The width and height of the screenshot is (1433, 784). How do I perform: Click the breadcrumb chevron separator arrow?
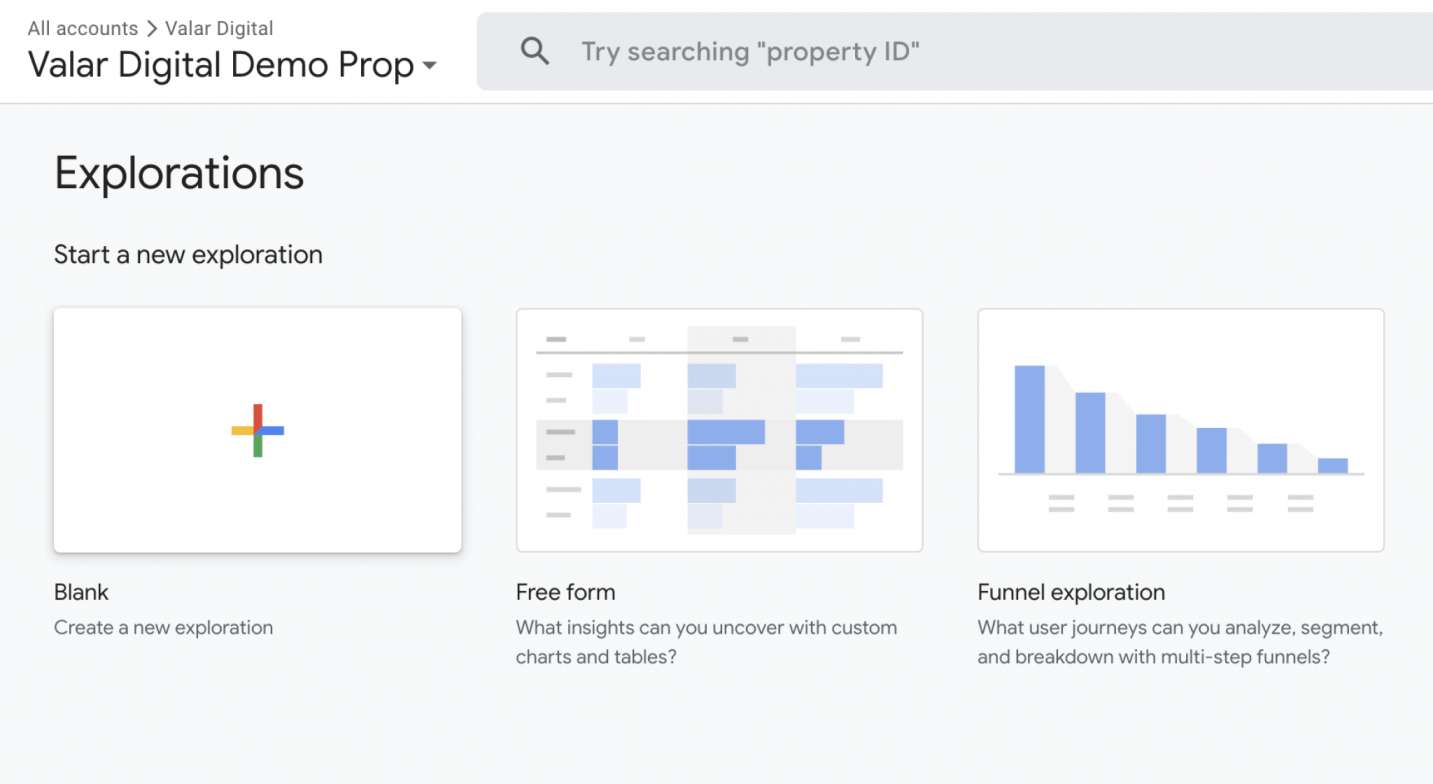point(152,28)
